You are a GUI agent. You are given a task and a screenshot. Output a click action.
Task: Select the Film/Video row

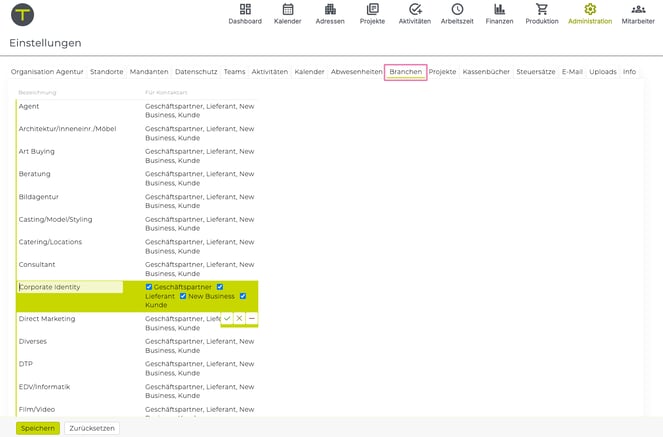click(x=137, y=410)
